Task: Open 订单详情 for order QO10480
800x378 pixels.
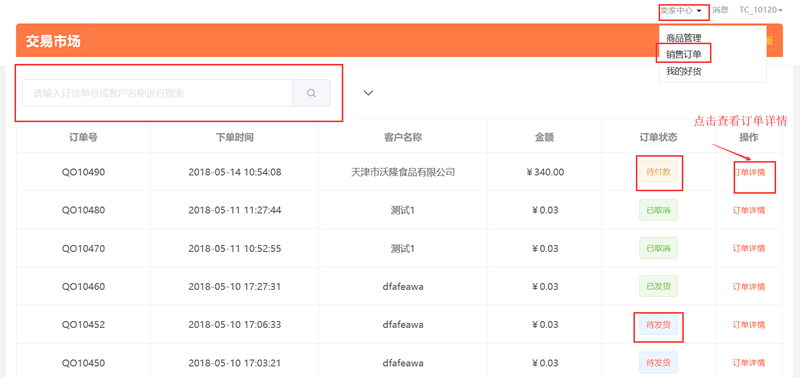Action: [749, 210]
